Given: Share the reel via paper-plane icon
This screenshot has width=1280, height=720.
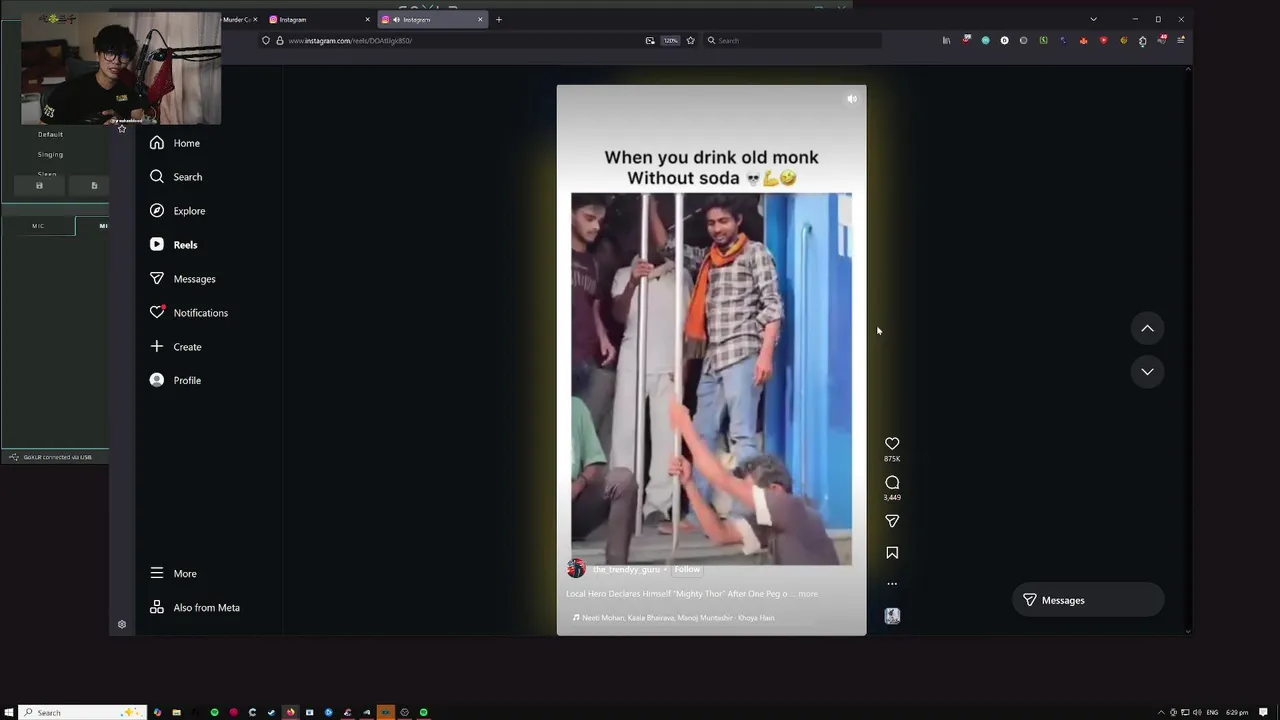Looking at the screenshot, I should (892, 521).
